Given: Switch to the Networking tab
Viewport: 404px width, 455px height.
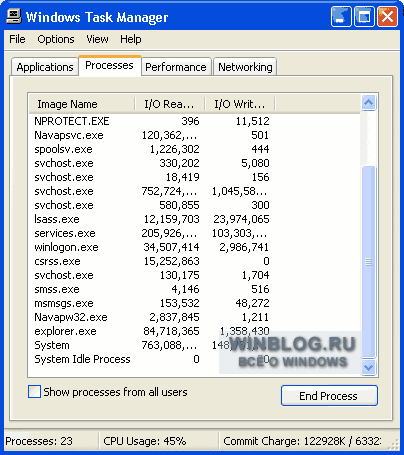Looking at the screenshot, I should [x=245, y=67].
